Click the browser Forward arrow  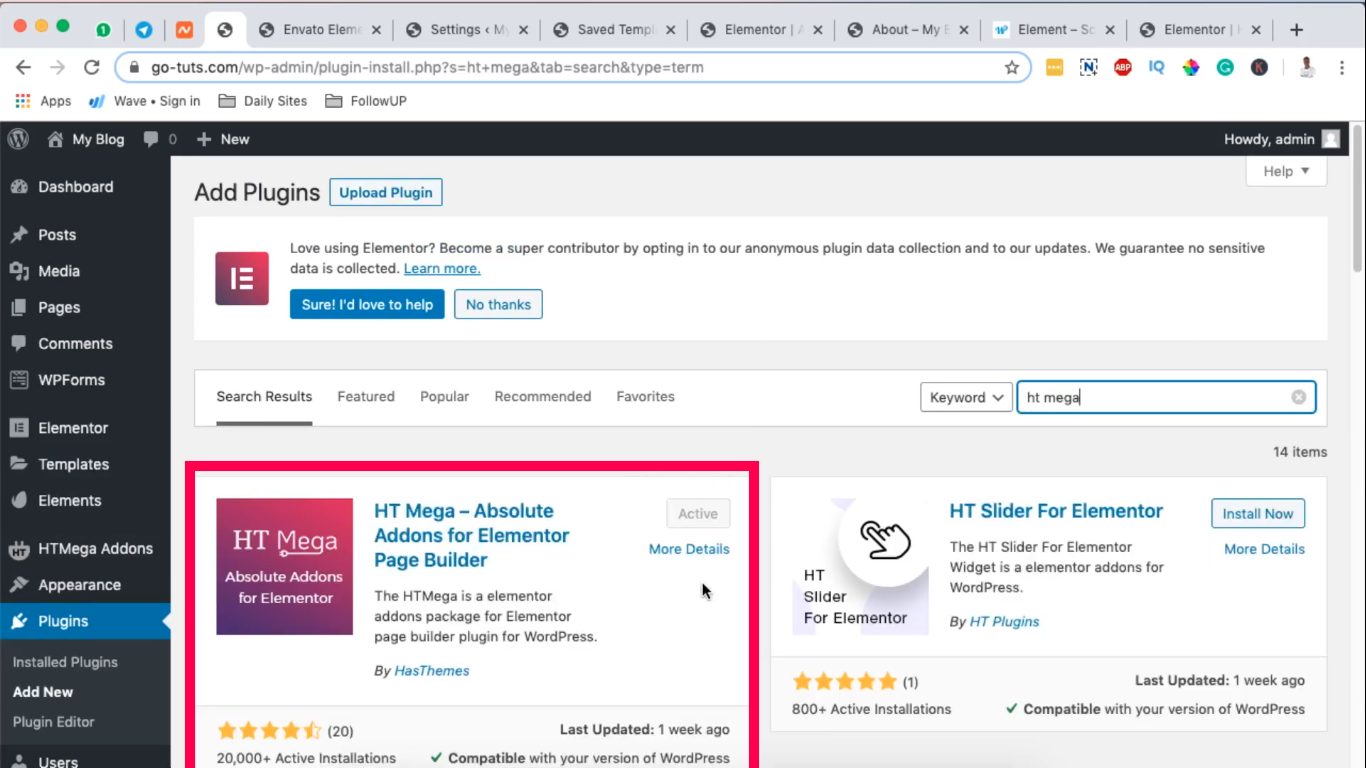58,67
